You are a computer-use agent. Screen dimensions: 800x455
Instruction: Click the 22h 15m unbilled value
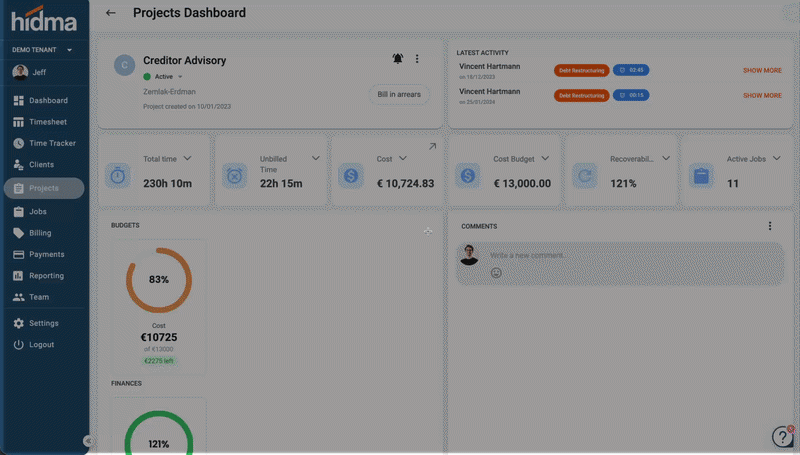coord(281,184)
